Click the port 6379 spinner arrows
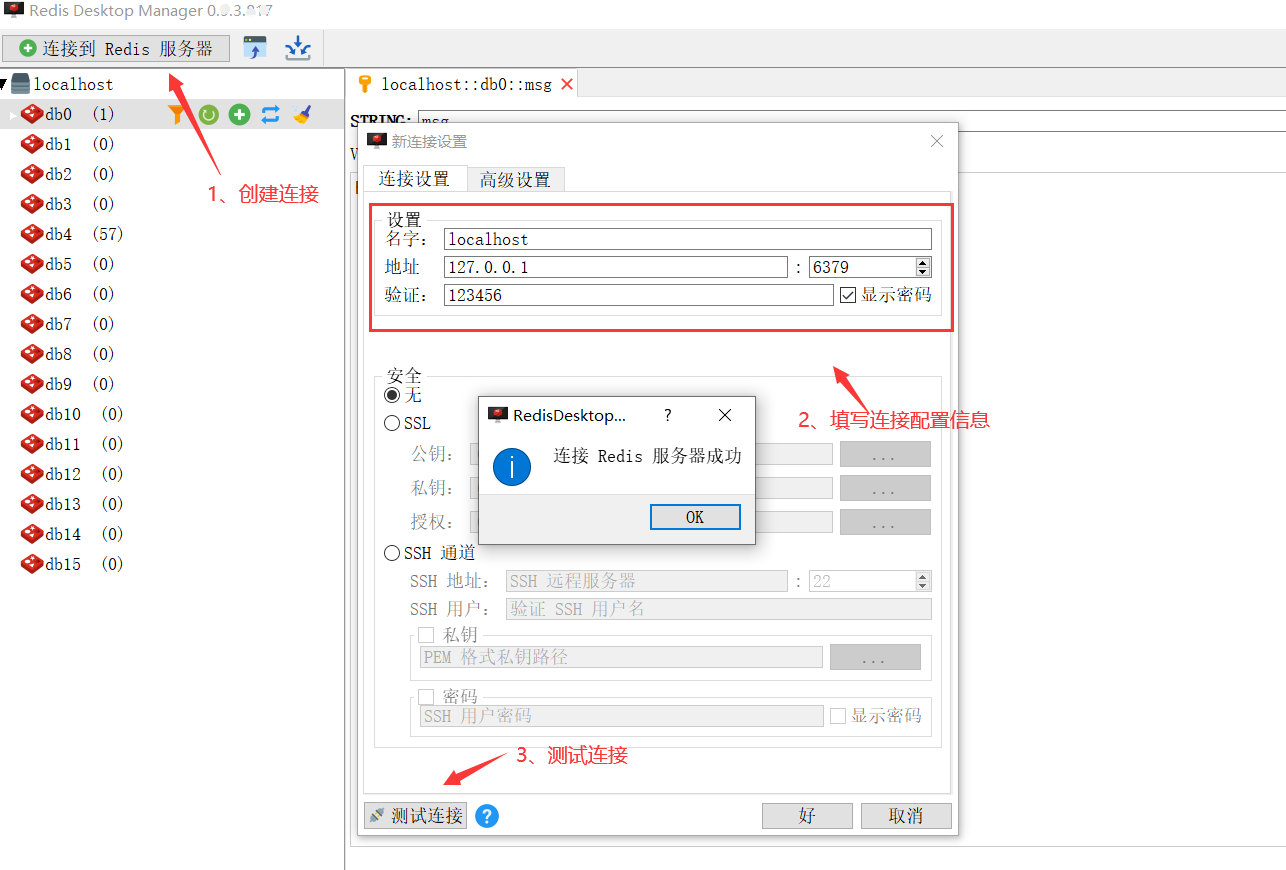This screenshot has width=1286, height=870. click(x=923, y=267)
